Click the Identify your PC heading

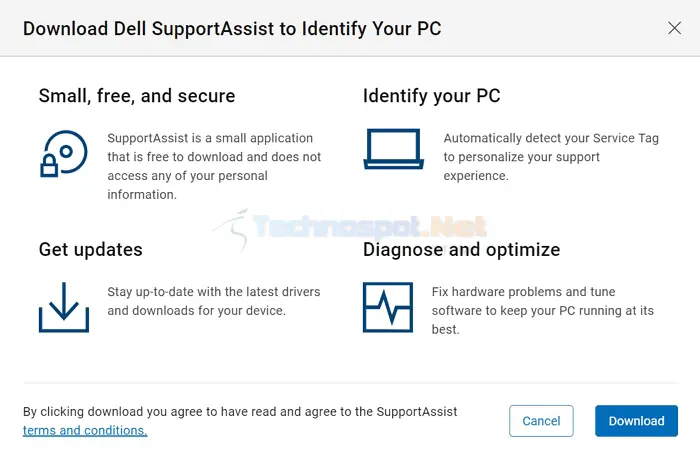(x=431, y=96)
